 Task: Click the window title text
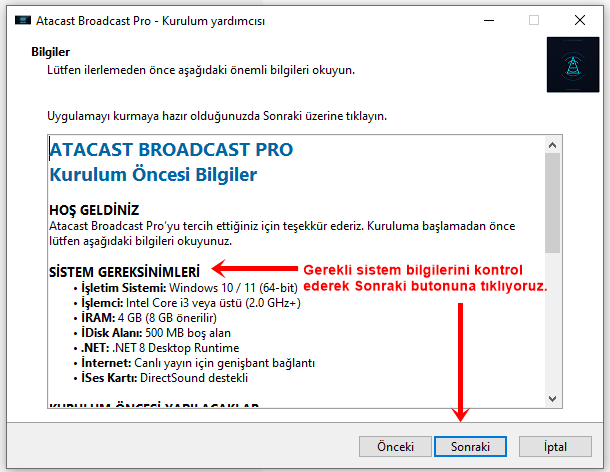pyautogui.click(x=150, y=21)
